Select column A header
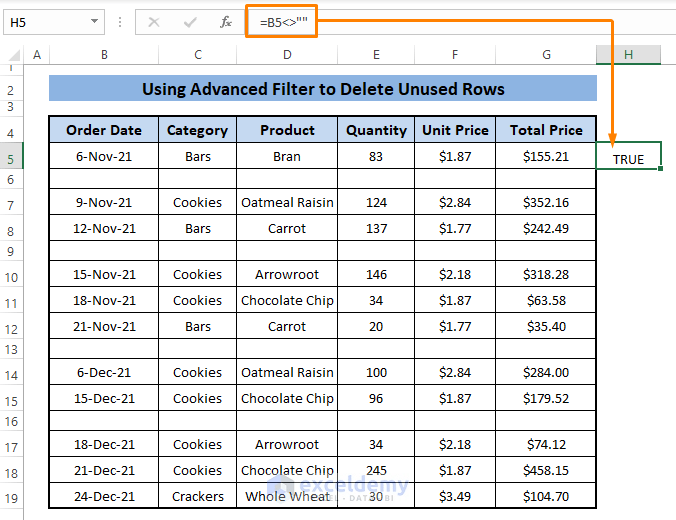Image resolution: width=676 pixels, height=520 pixels. pos(37,55)
